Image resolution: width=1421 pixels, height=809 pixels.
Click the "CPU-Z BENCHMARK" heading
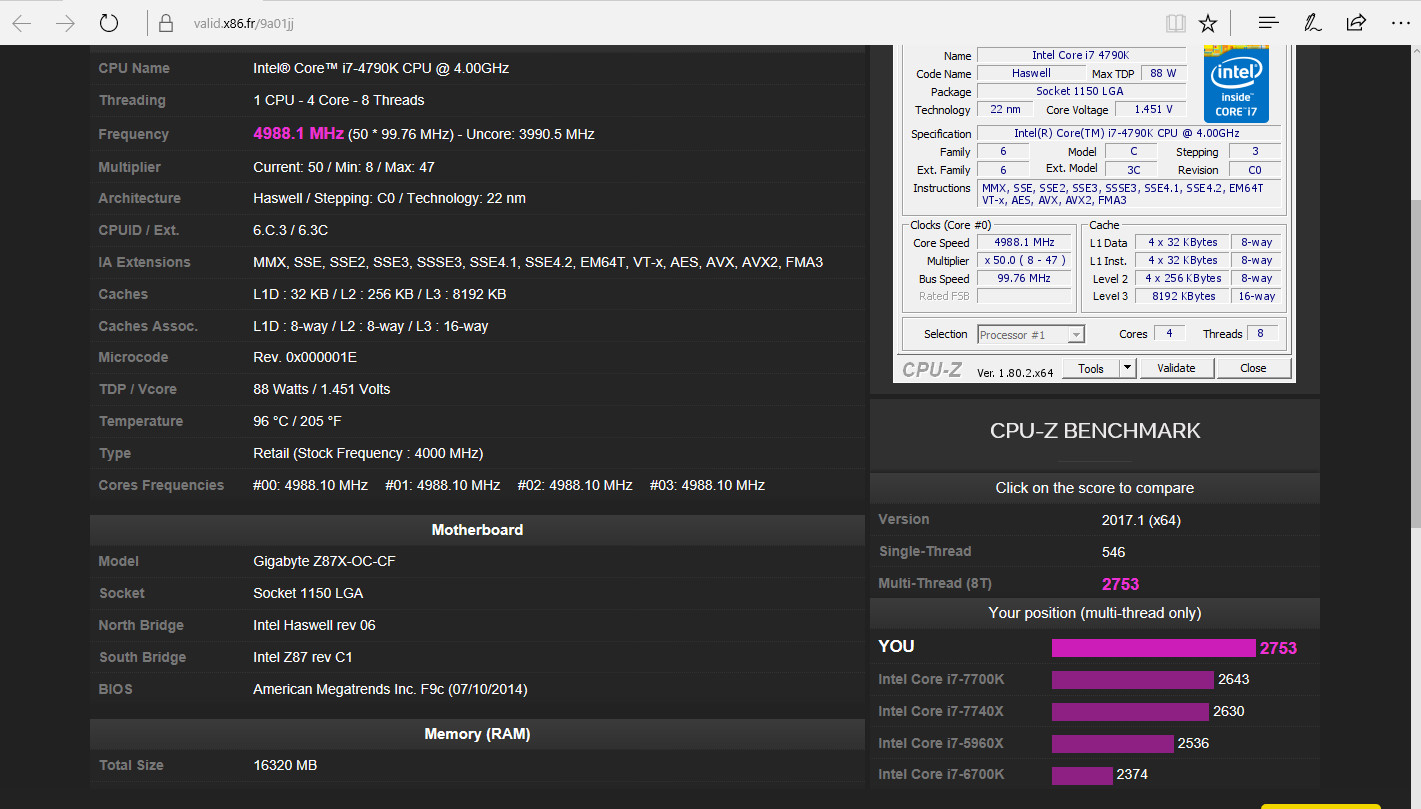1095,431
